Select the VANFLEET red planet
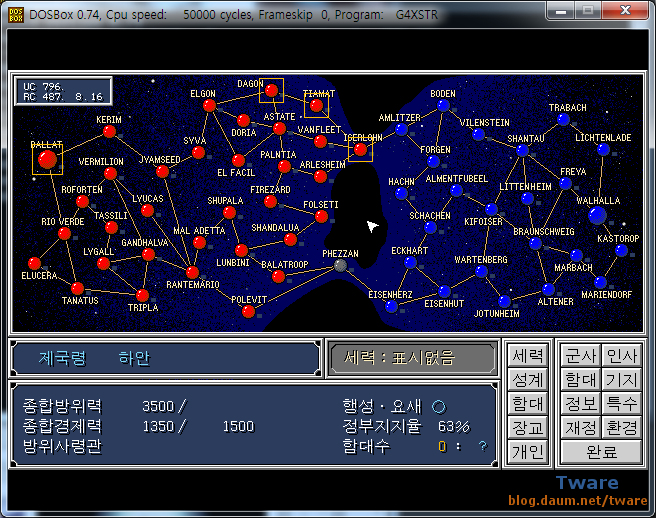The image size is (656, 518). pos(320,141)
